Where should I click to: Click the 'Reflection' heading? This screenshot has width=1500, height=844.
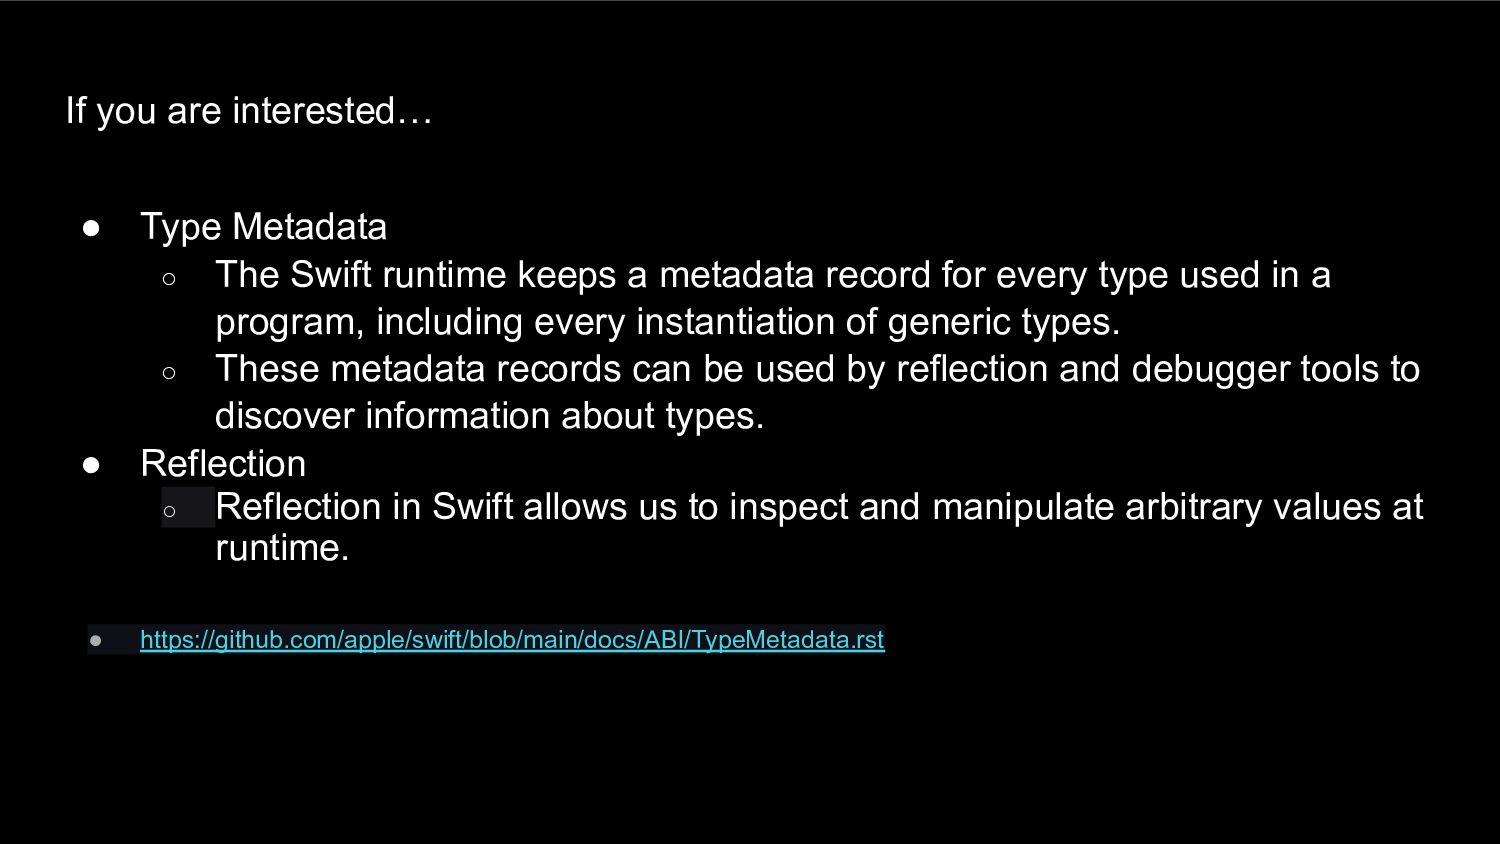[223, 464]
